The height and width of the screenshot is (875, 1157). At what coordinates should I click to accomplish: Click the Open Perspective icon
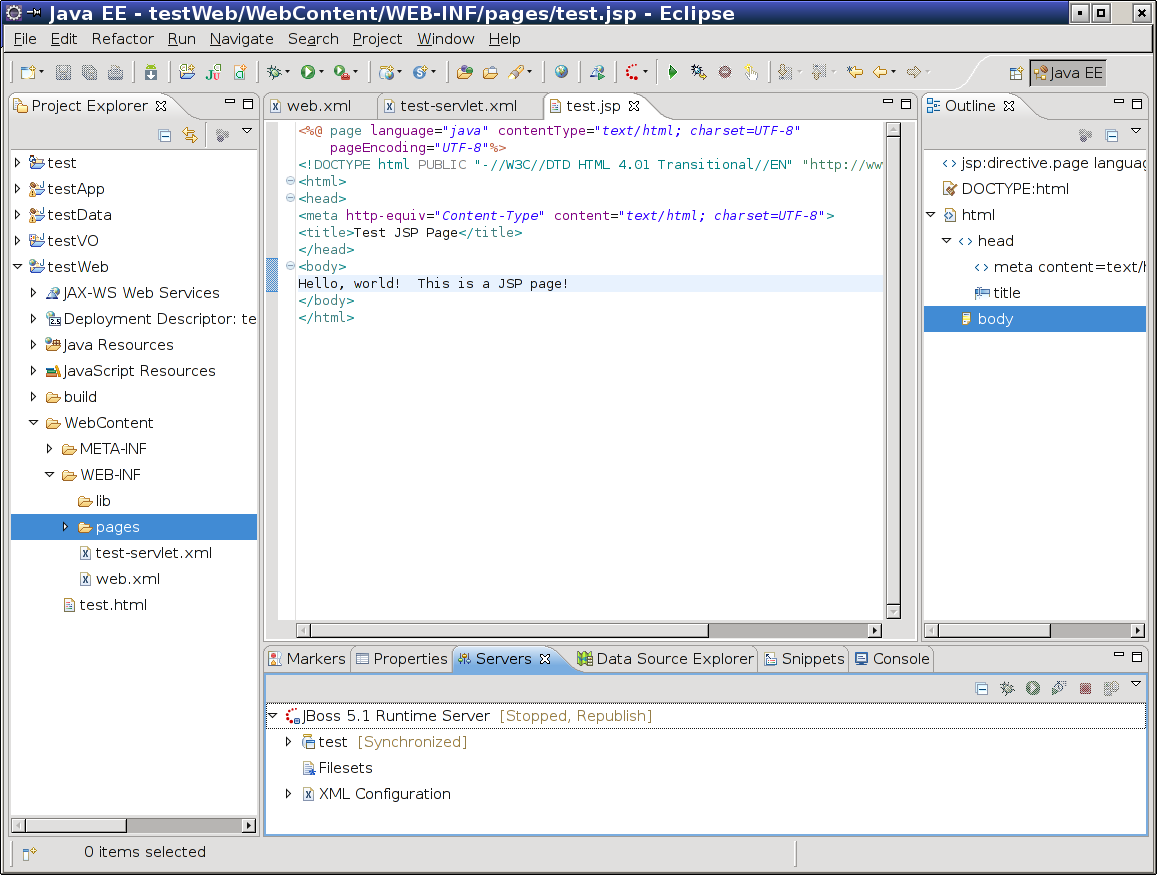(x=1016, y=73)
